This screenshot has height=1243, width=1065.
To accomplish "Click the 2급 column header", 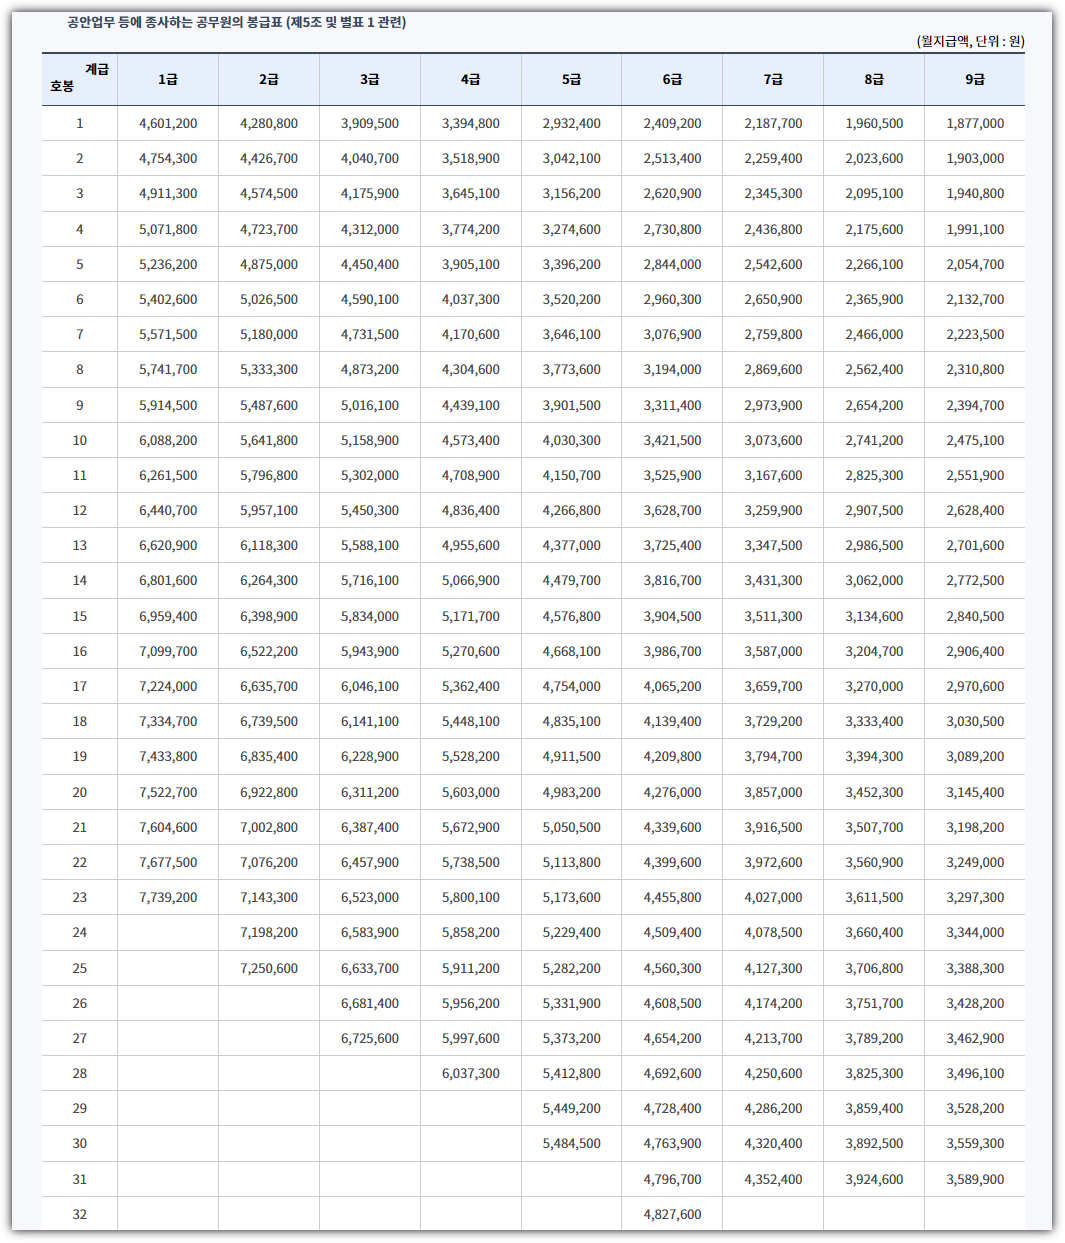I will point(269,80).
